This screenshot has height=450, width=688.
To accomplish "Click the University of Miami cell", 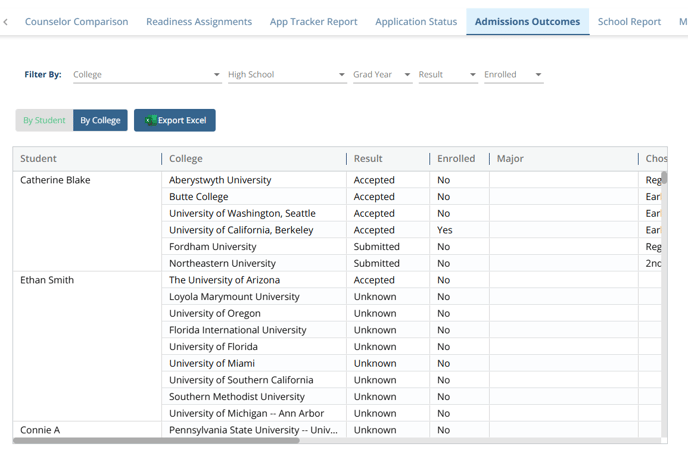I will coord(254,363).
